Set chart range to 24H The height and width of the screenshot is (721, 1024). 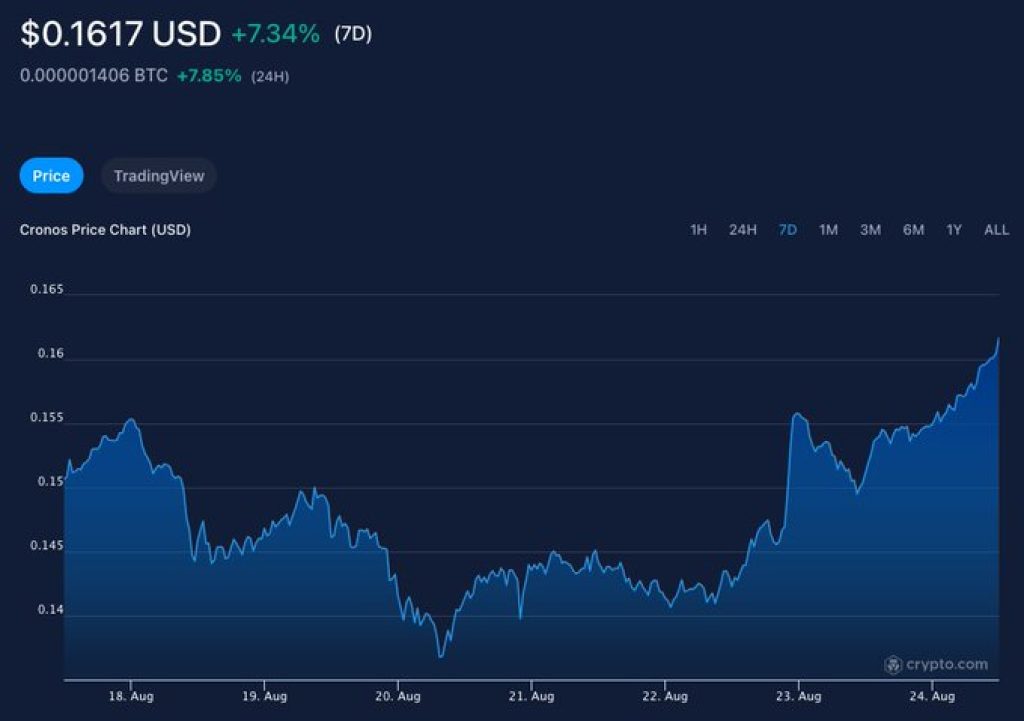coord(743,230)
